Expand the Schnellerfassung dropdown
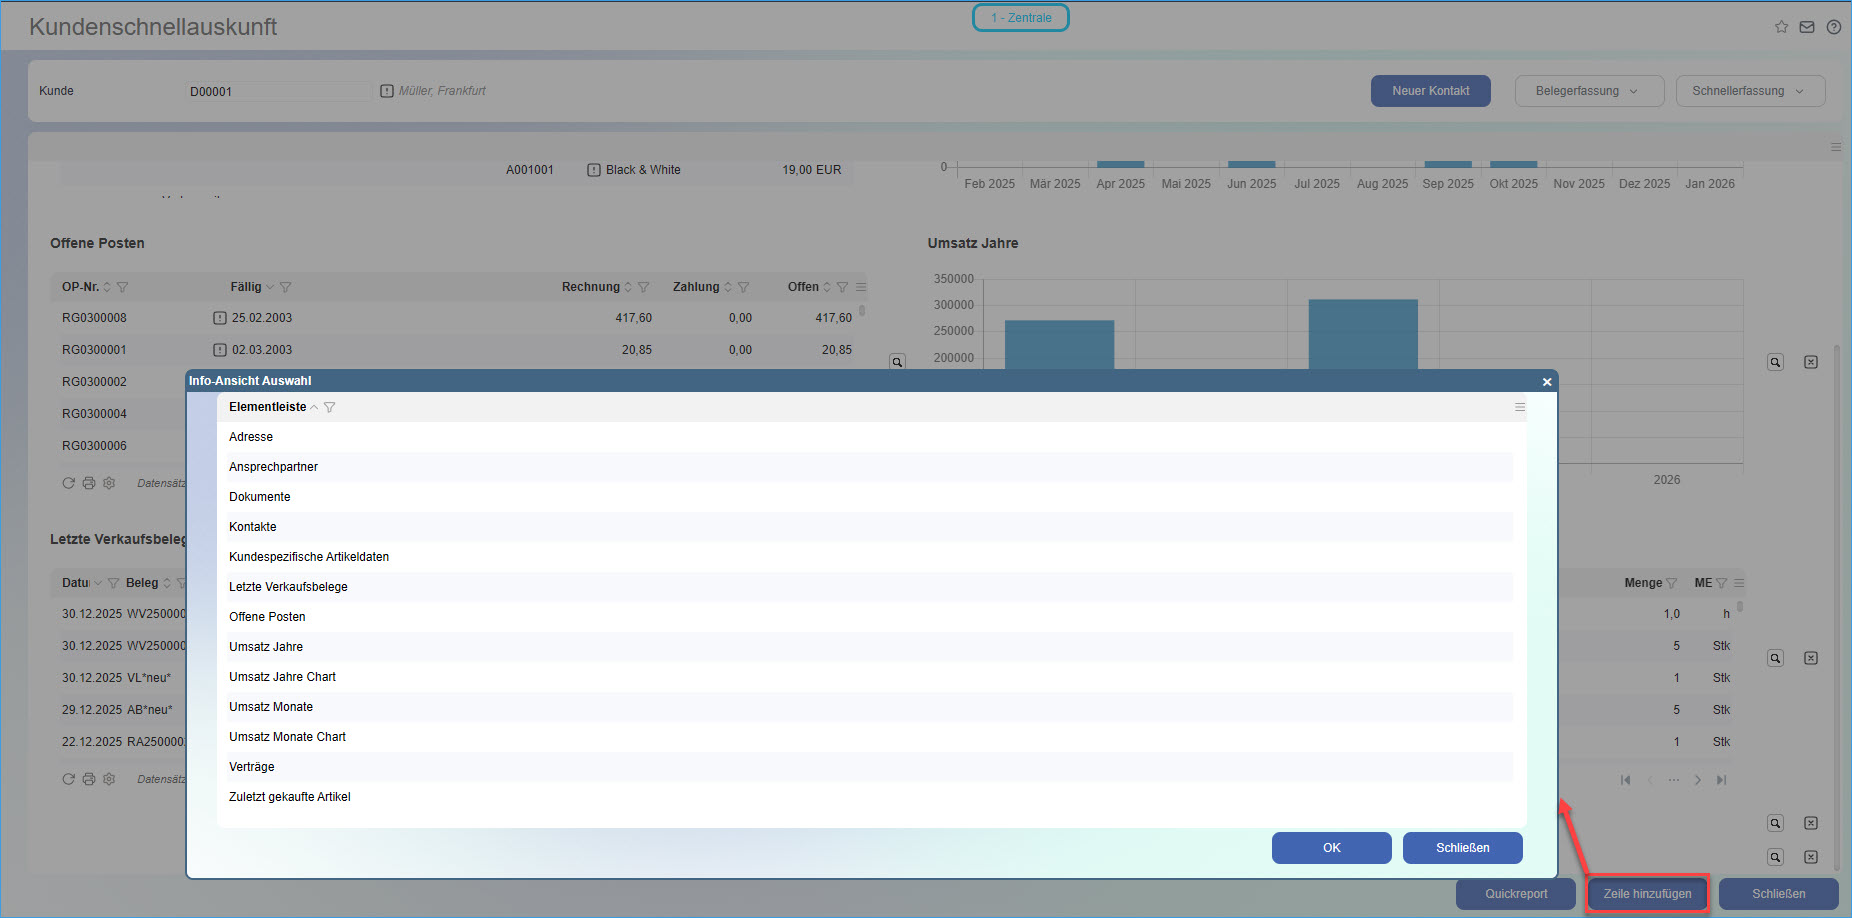Viewport: 1852px width, 918px height. point(1749,91)
